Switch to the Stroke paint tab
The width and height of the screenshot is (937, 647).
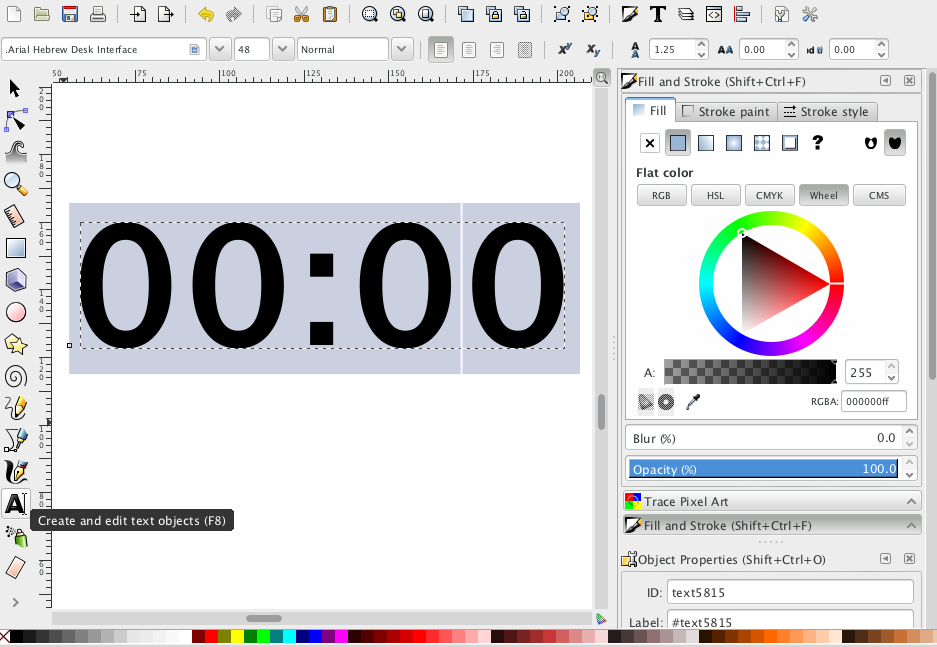(727, 112)
